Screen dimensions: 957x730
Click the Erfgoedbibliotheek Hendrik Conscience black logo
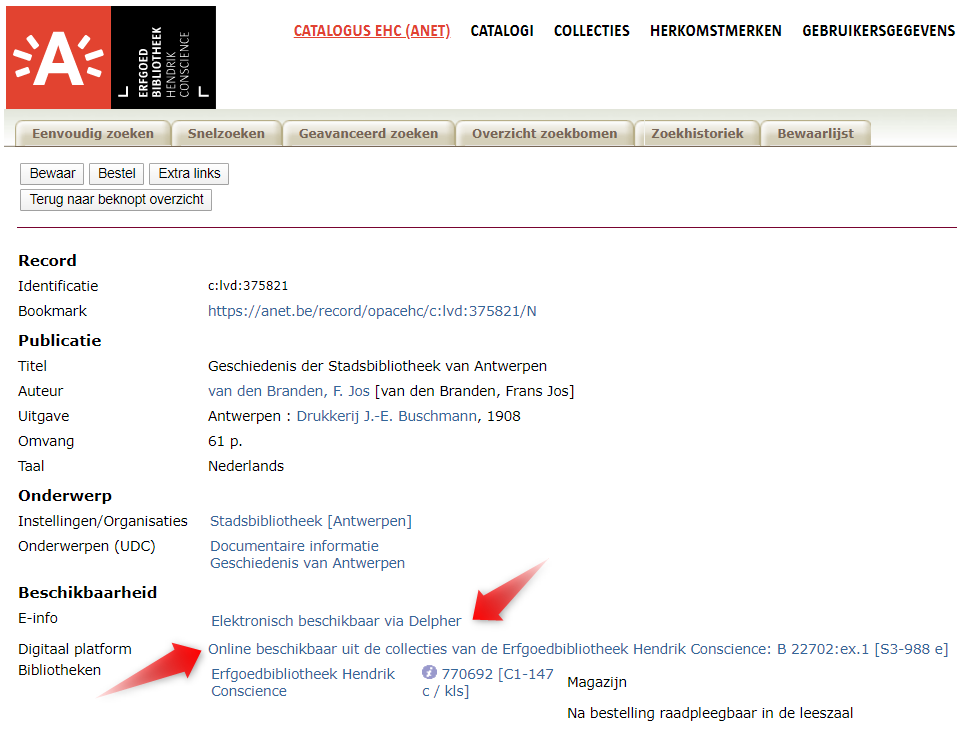click(163, 57)
